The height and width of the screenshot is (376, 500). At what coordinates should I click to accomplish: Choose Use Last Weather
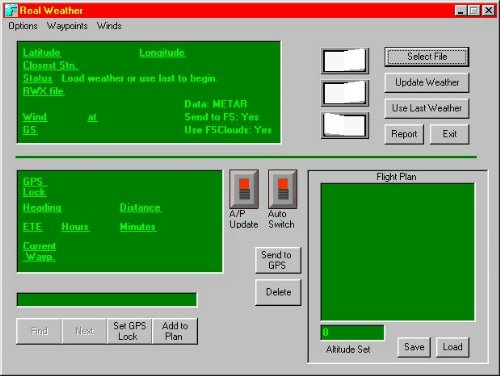427,108
